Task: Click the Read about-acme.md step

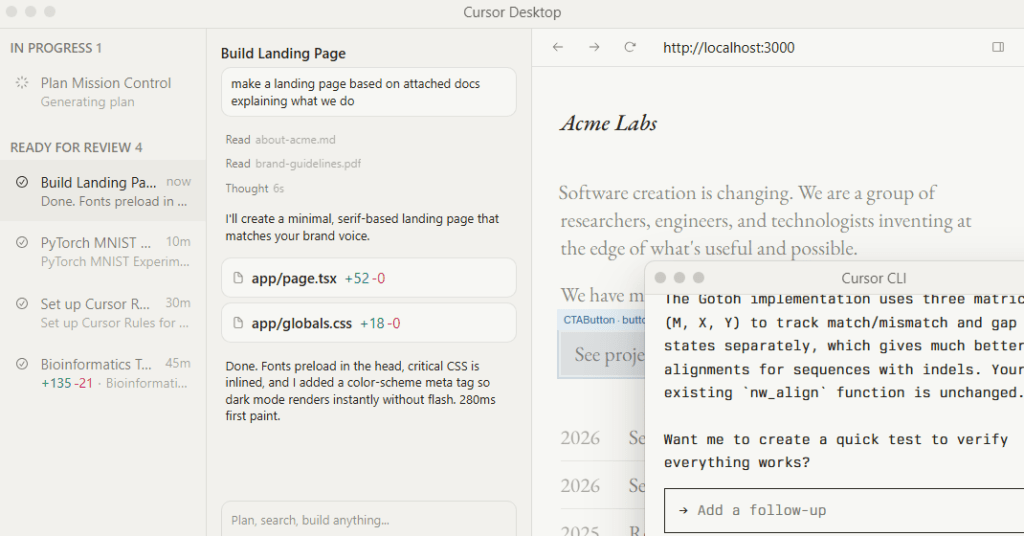Action: [280, 140]
